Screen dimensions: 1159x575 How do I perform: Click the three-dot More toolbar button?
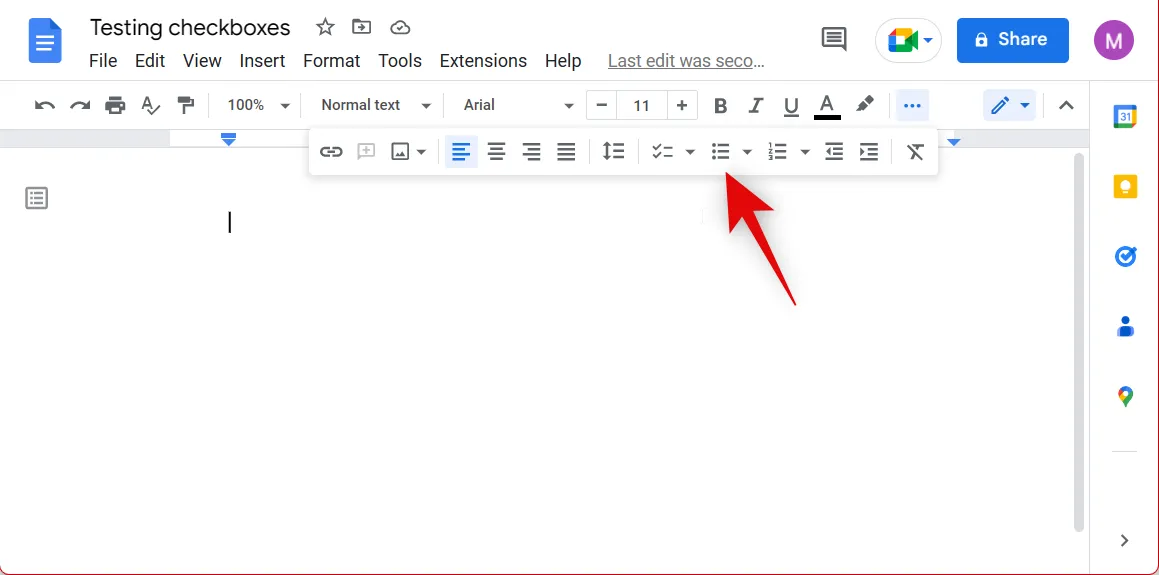(x=912, y=106)
